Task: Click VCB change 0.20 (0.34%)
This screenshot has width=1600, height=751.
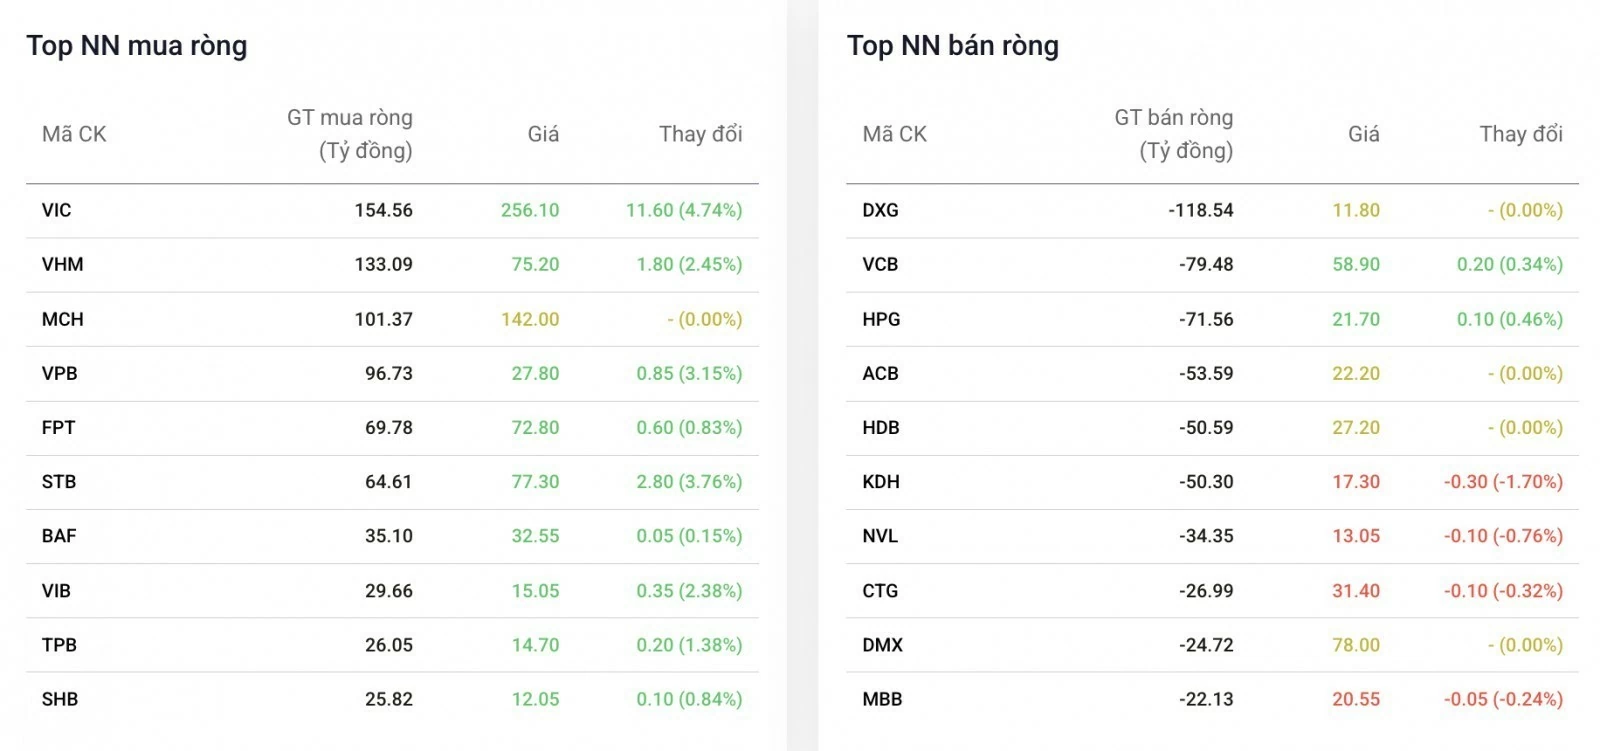Action: click(x=1510, y=264)
